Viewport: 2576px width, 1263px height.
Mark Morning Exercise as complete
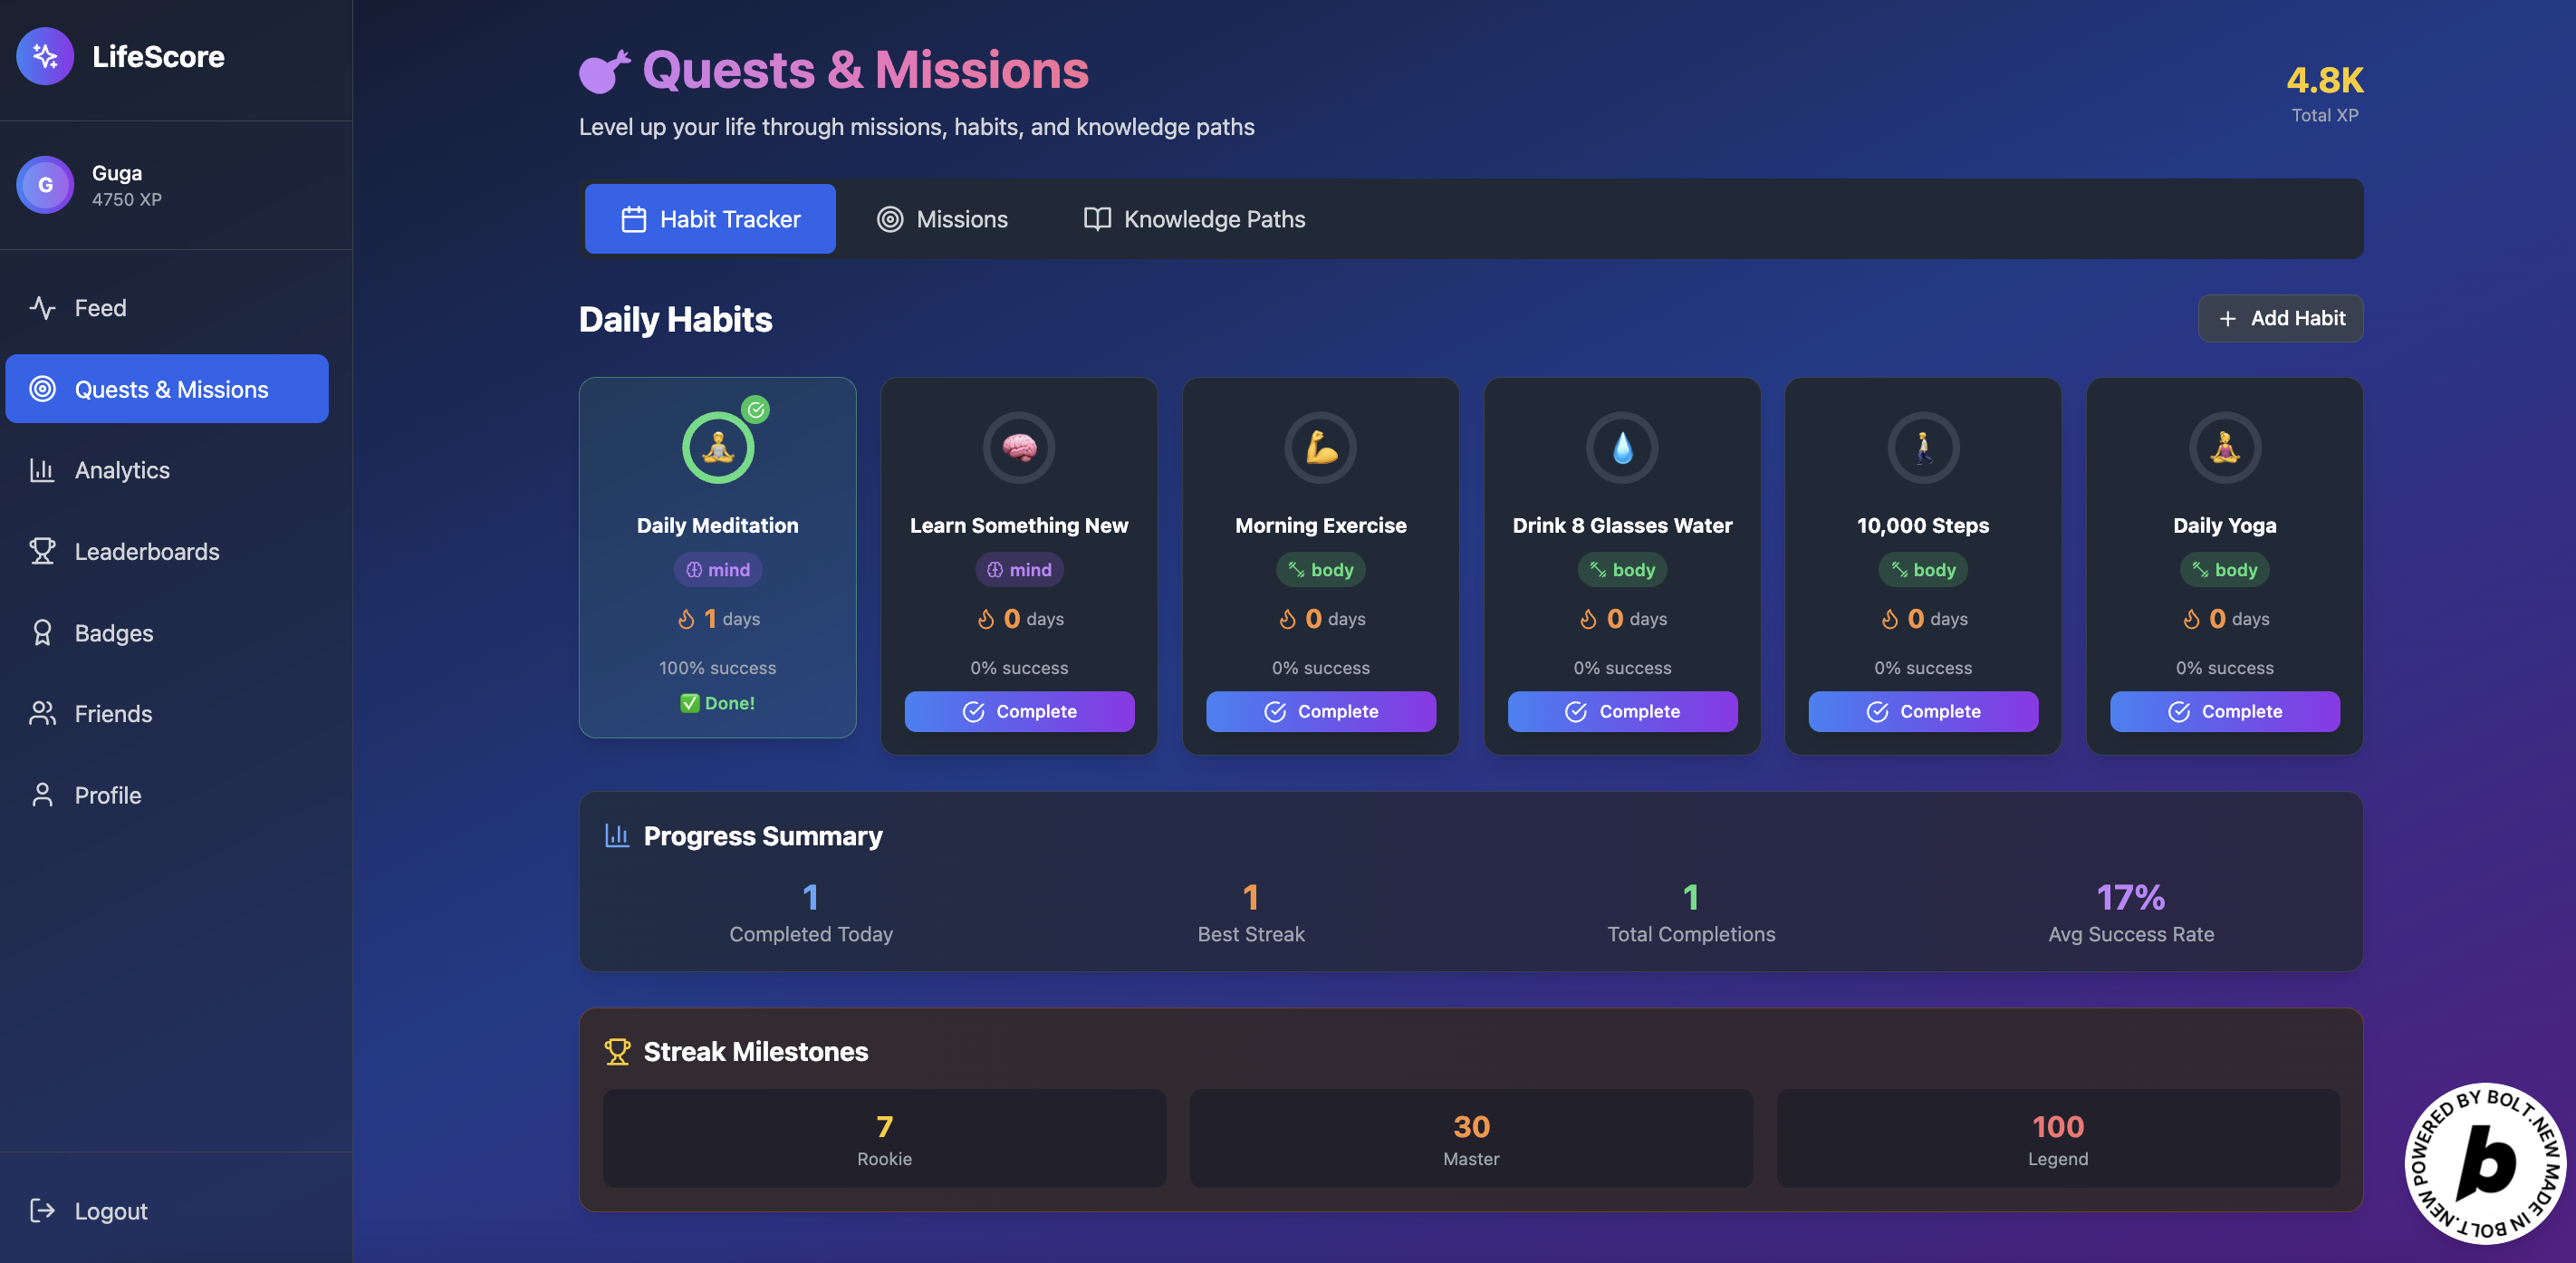click(x=1320, y=711)
